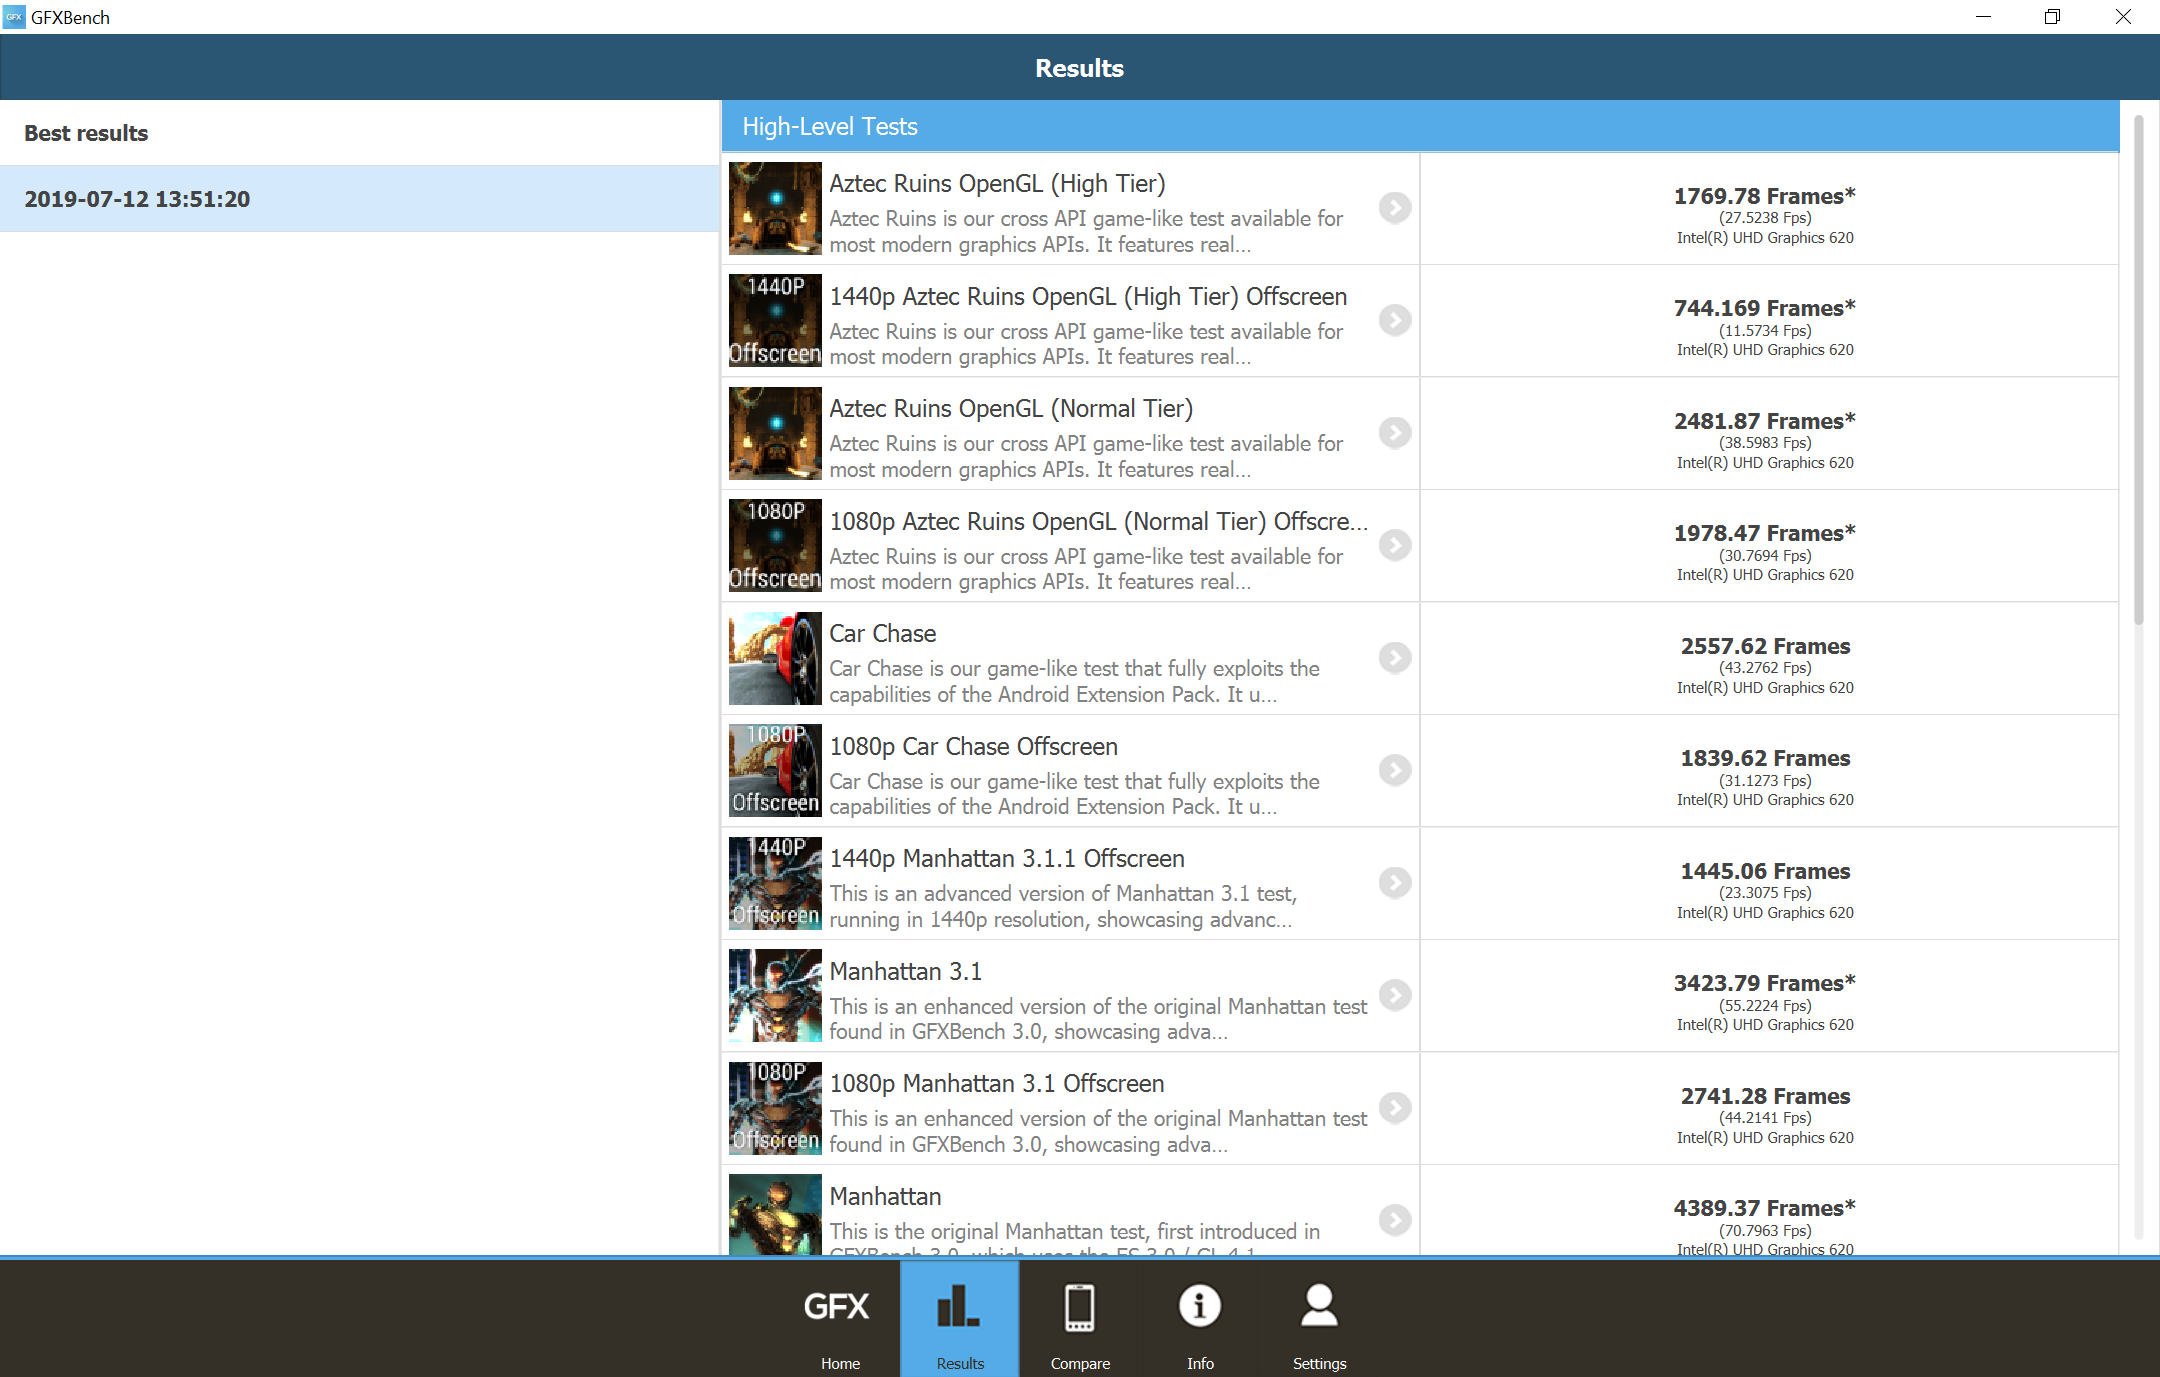Open the 1440p Aztec Ruins OpenGL (High Tier) Offscreen title
The image size is (2160, 1377).
pos(1088,297)
